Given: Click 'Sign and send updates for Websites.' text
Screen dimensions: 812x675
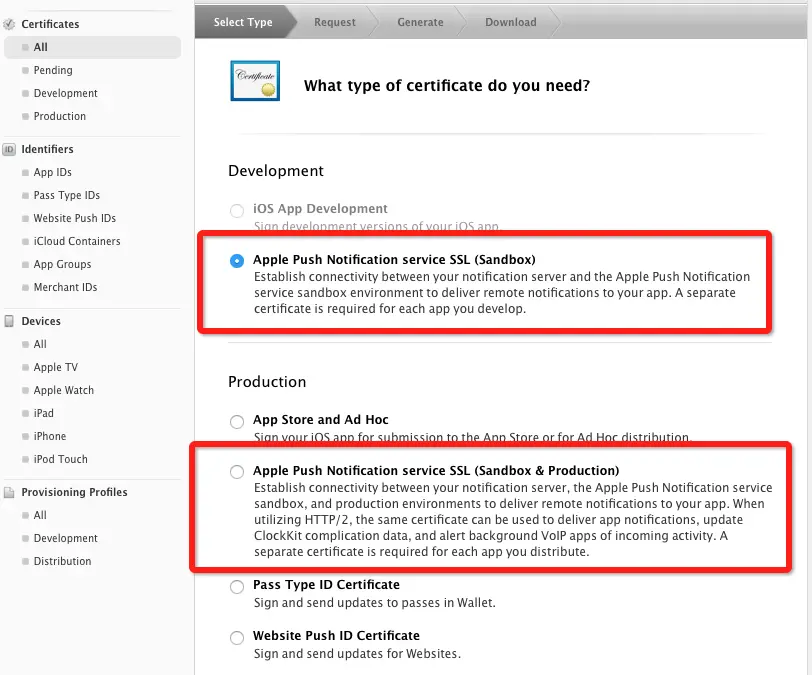Looking at the screenshot, I should pos(357,654).
